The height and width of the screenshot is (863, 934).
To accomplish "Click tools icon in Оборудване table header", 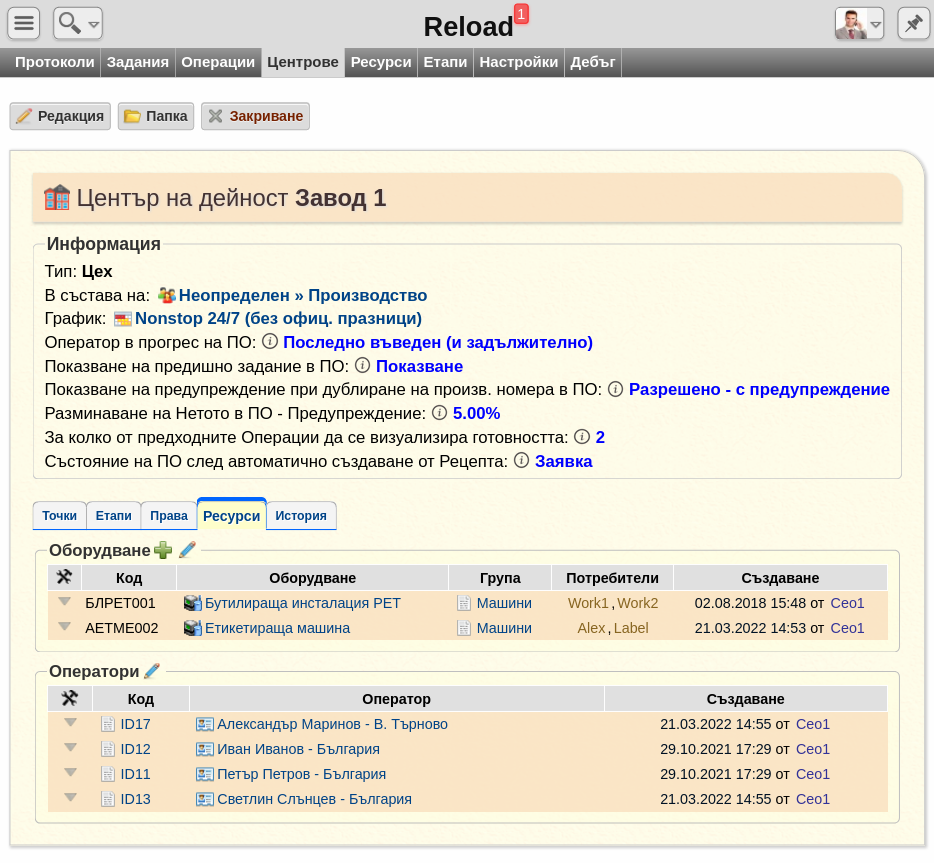I will tap(64, 577).
